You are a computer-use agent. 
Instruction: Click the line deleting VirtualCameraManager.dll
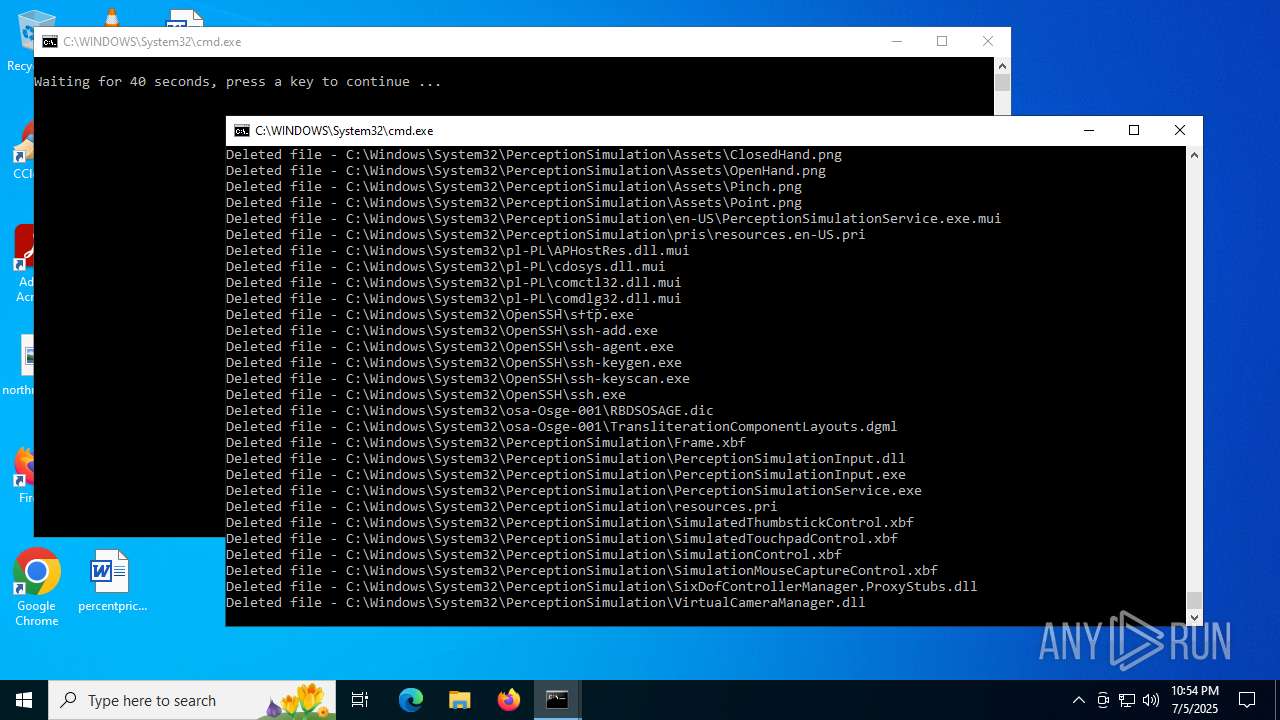[x=546, y=603]
